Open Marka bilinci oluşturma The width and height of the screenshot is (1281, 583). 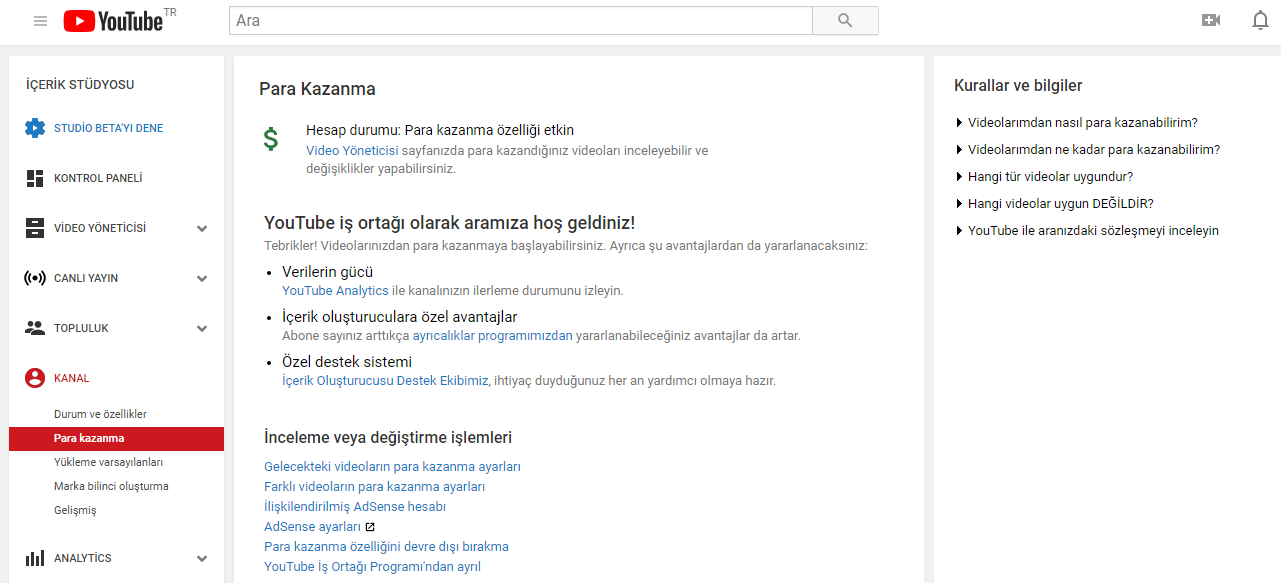coord(111,486)
